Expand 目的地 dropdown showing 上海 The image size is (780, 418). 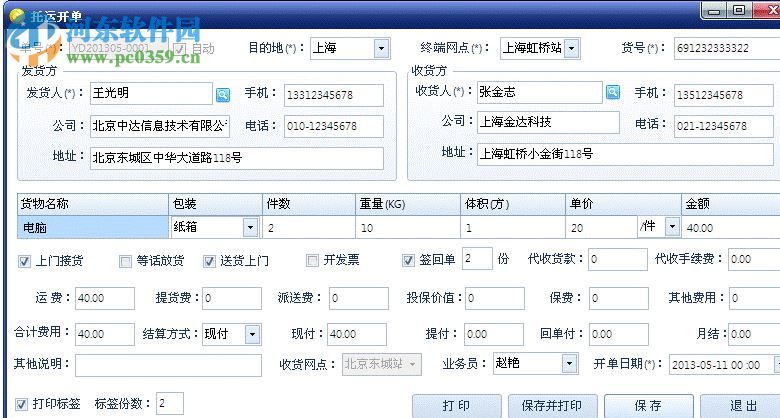coord(381,49)
